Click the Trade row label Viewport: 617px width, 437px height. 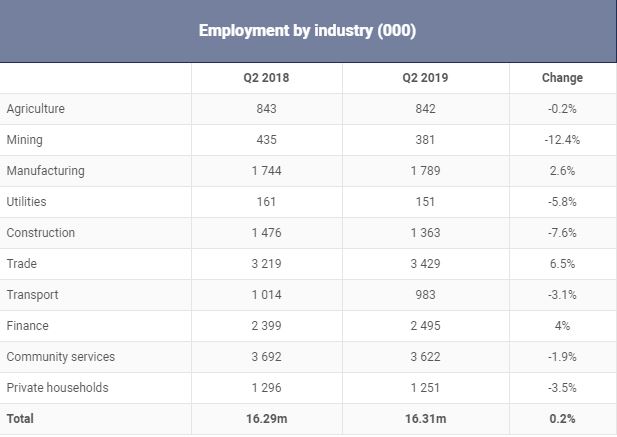22,264
